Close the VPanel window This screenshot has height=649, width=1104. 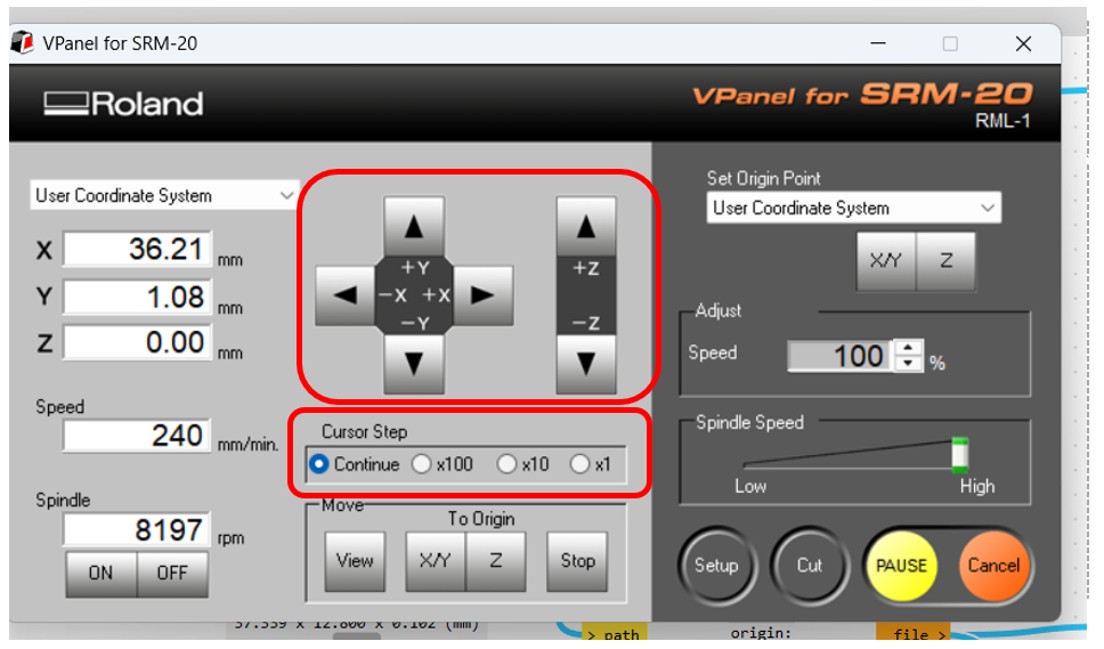pos(1023,44)
